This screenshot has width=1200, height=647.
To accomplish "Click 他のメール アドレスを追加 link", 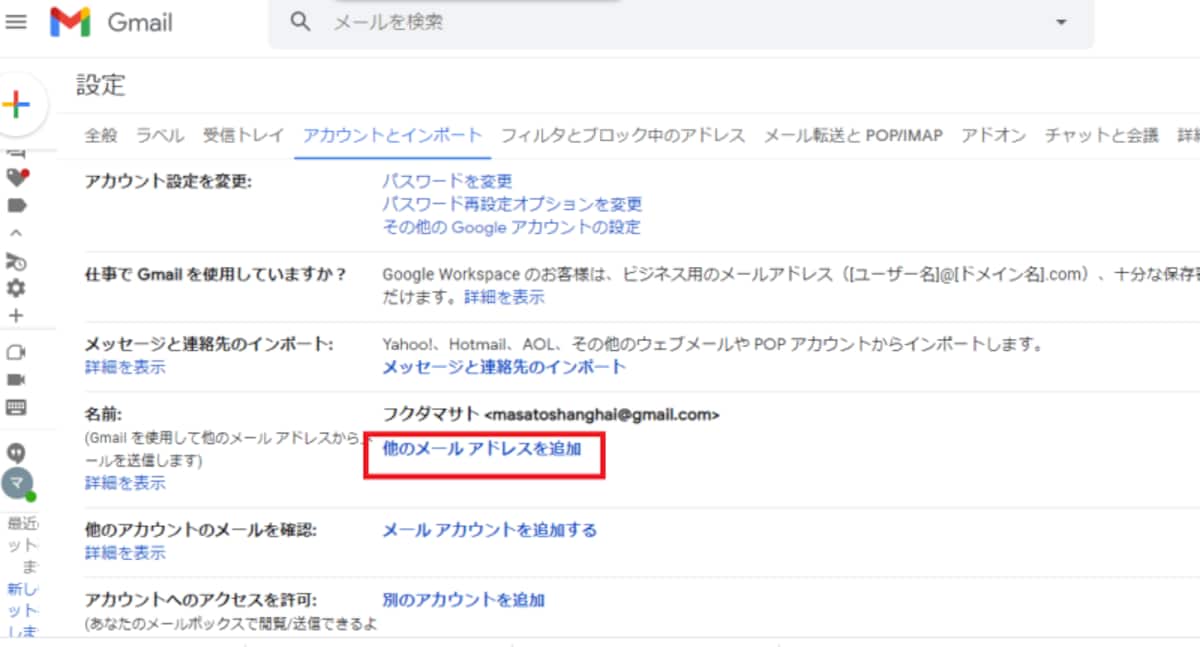I will 482,449.
